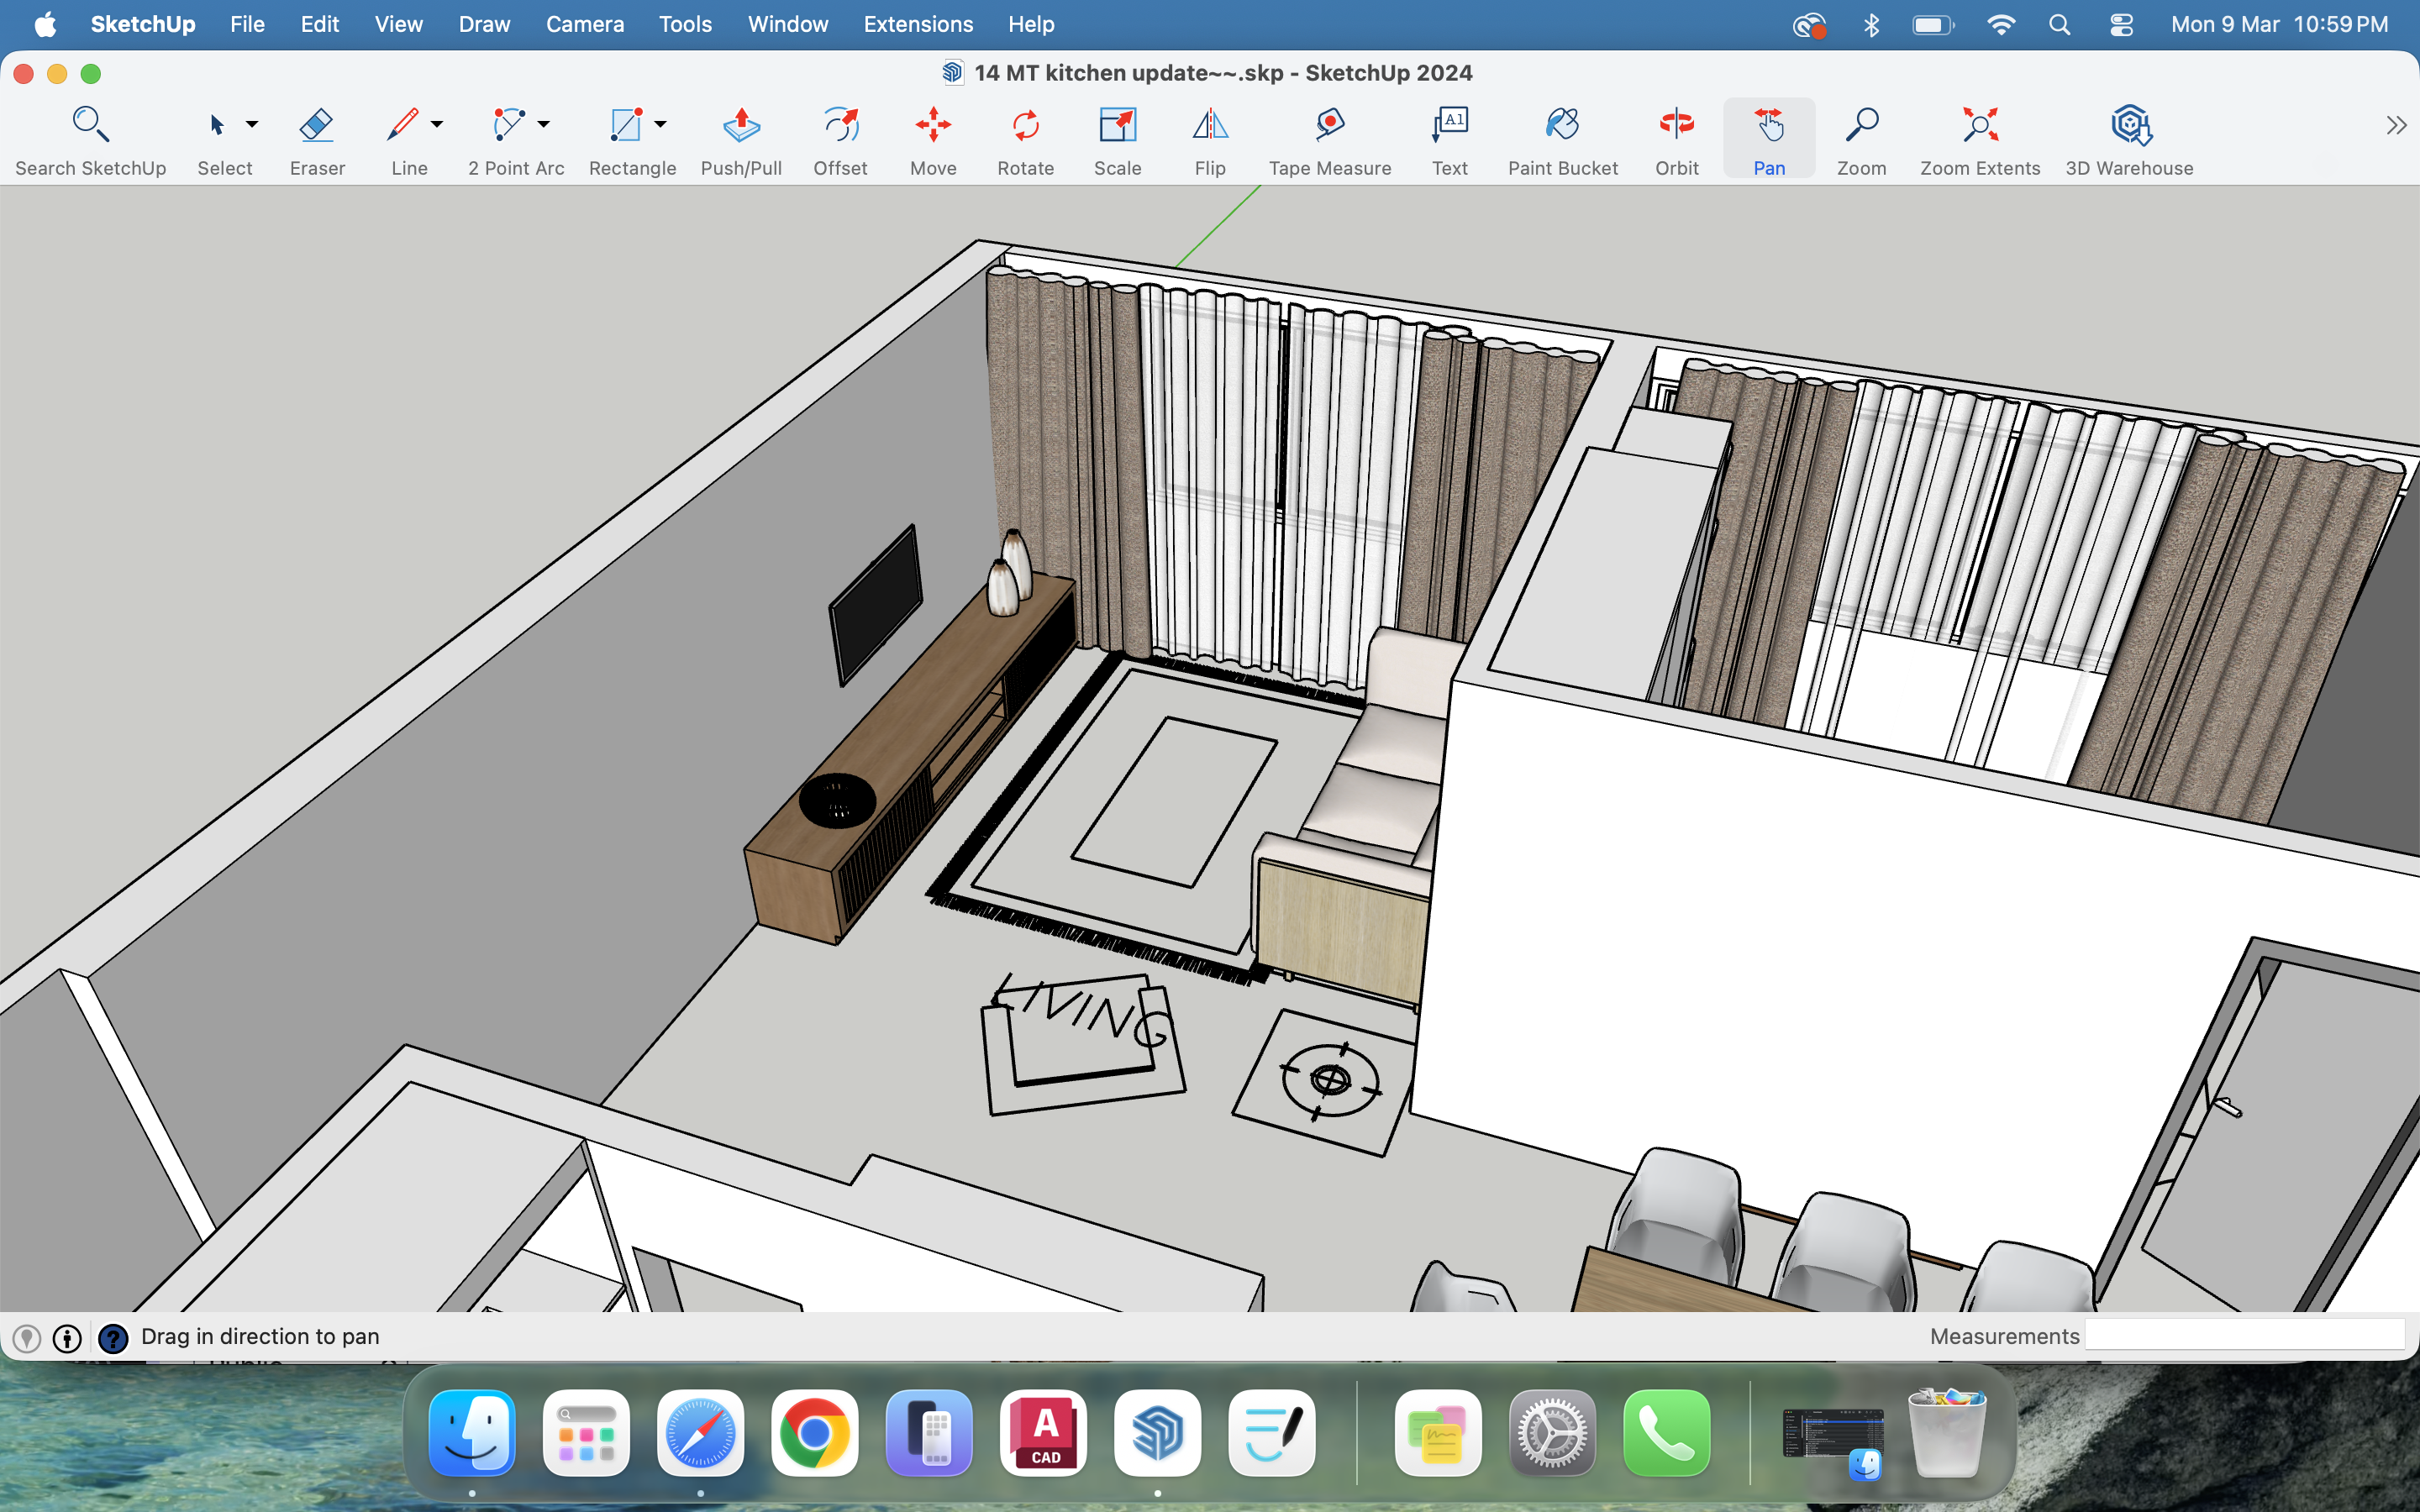Toggle Instructor help icon in status bar
The height and width of the screenshot is (1512, 2420).
tap(113, 1338)
